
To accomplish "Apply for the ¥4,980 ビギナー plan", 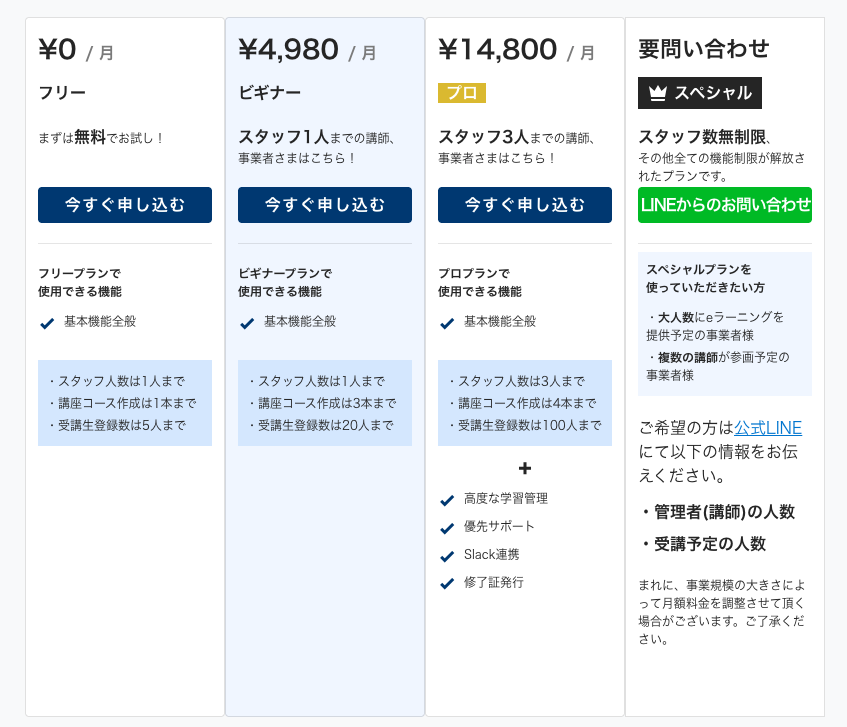I will (325, 205).
